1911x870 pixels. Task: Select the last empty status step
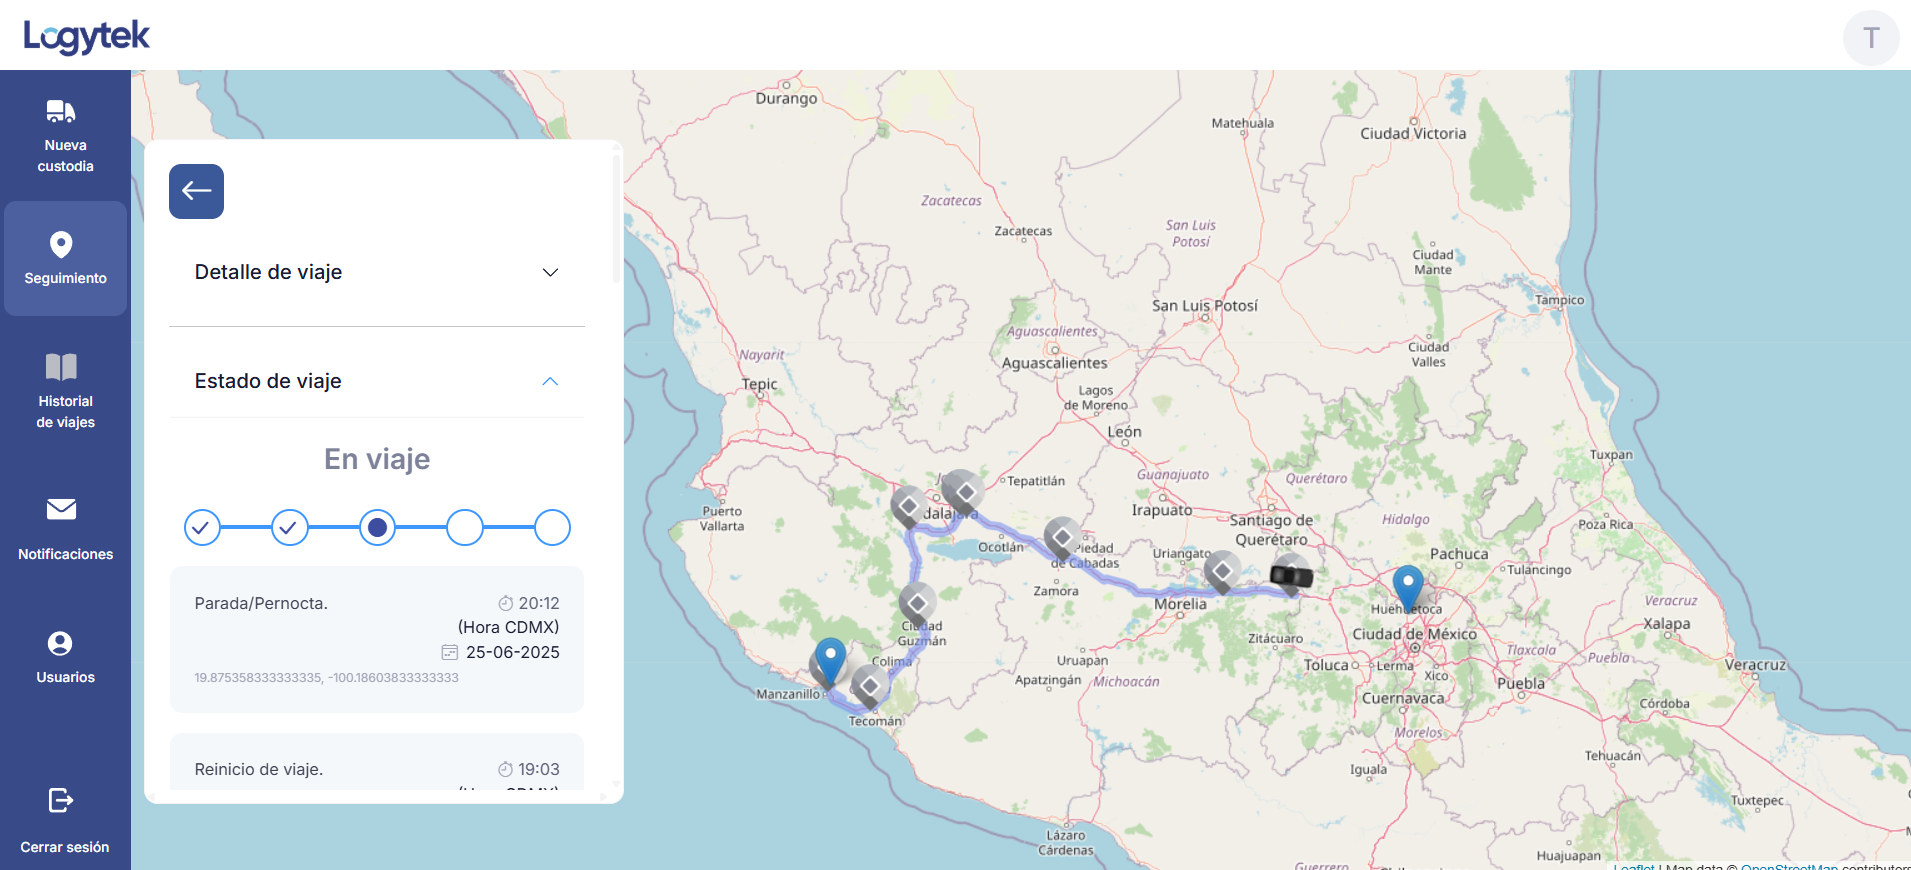(552, 527)
